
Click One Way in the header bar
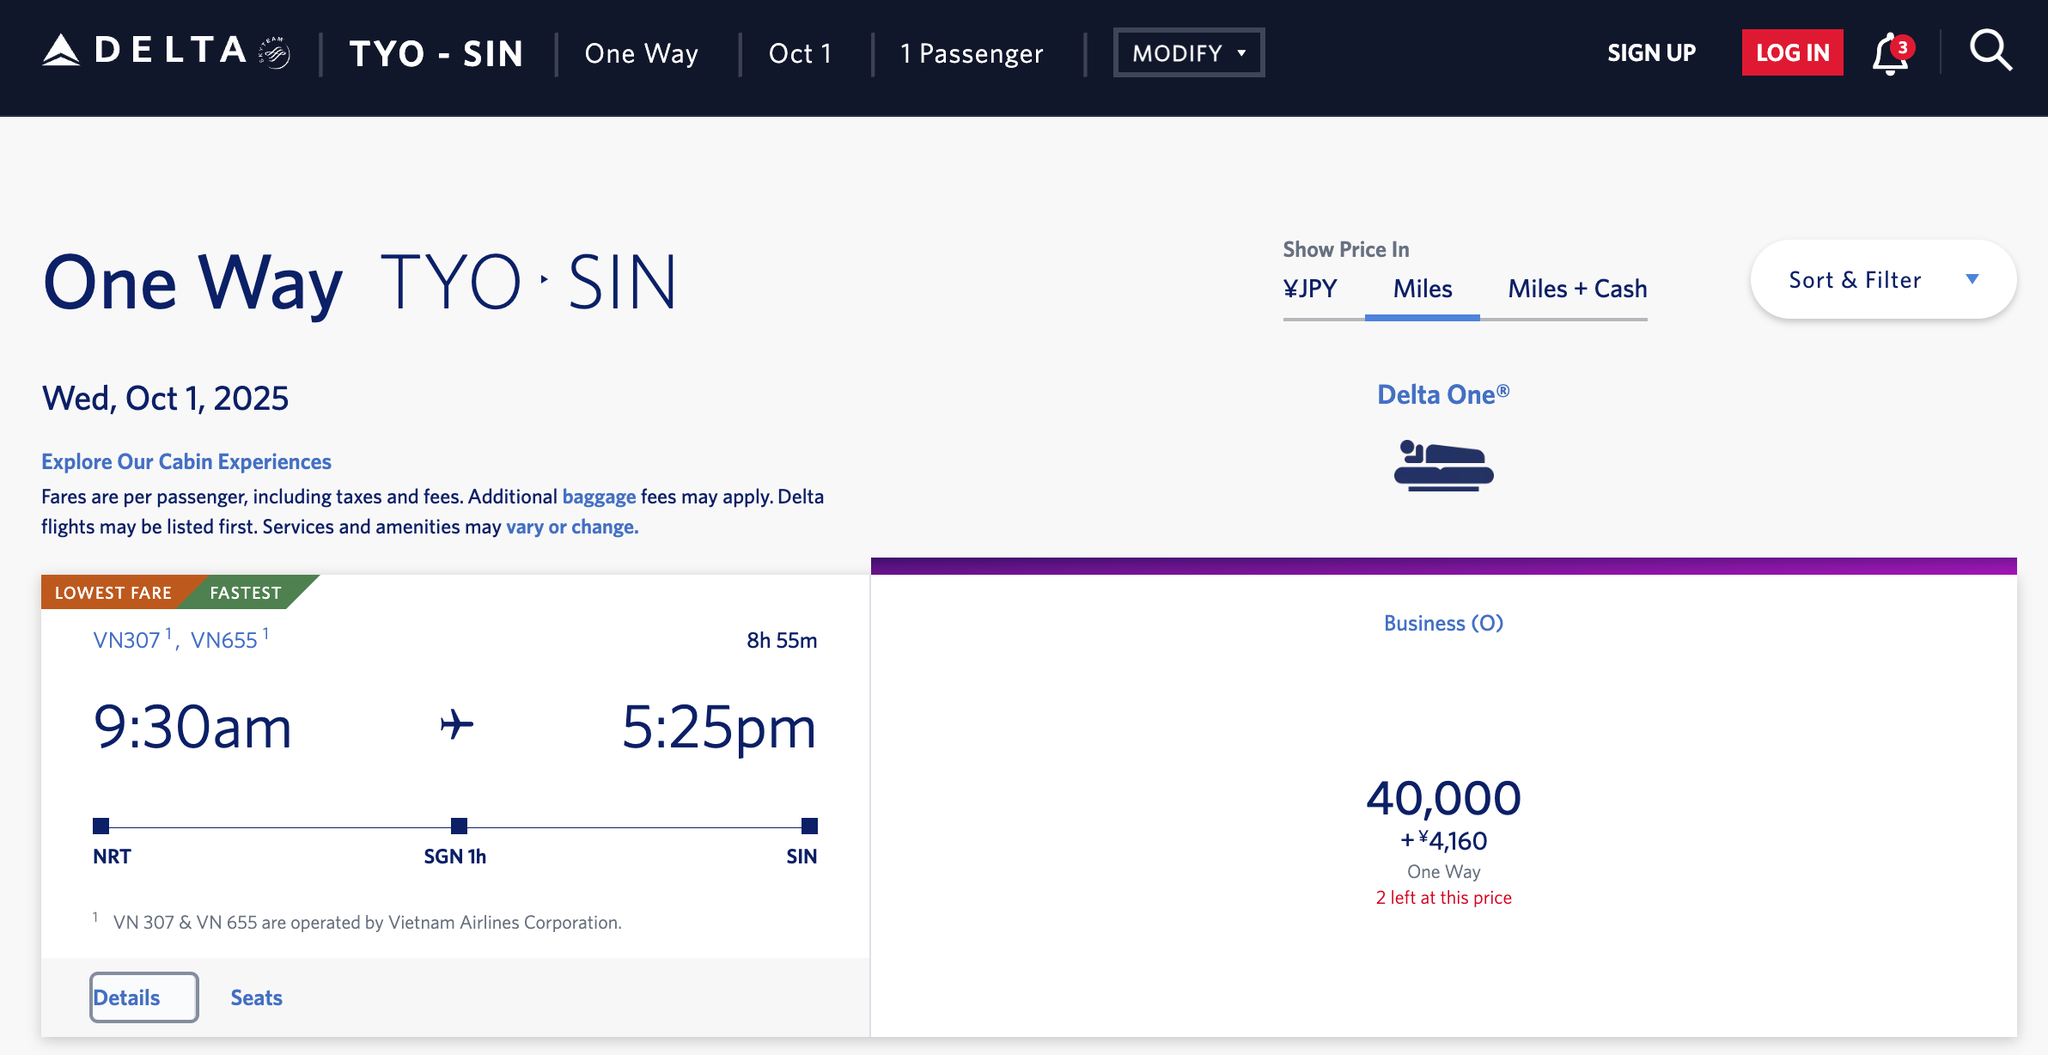click(641, 53)
